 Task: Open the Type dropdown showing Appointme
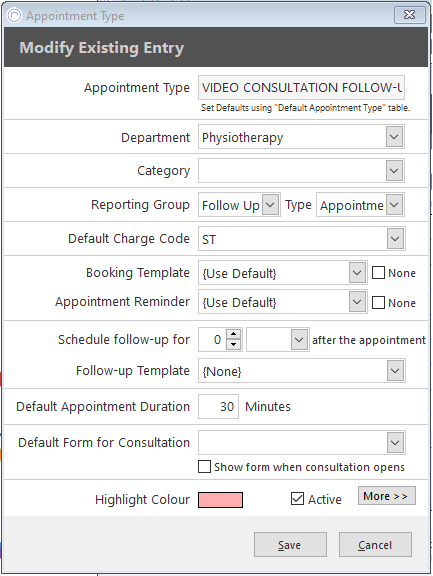[394, 205]
